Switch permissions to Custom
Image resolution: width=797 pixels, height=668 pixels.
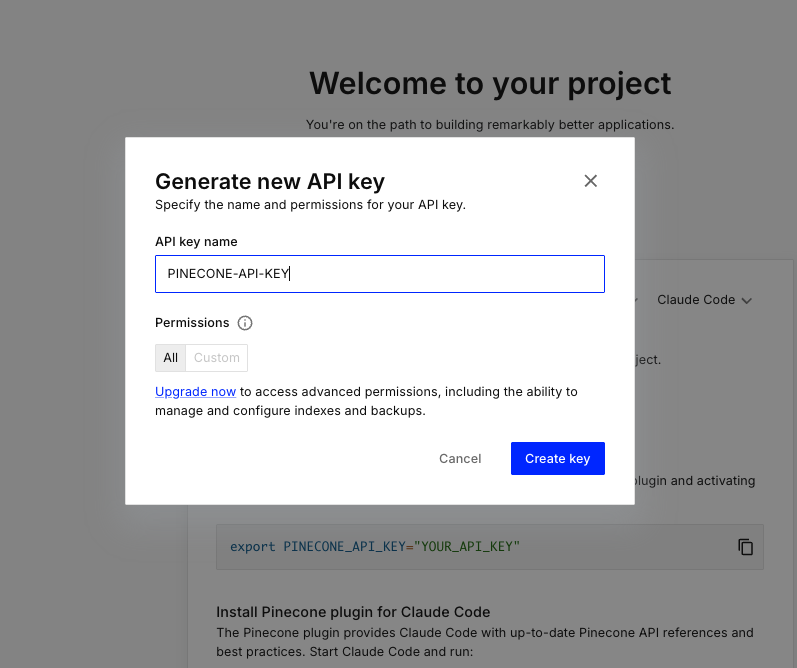(217, 358)
